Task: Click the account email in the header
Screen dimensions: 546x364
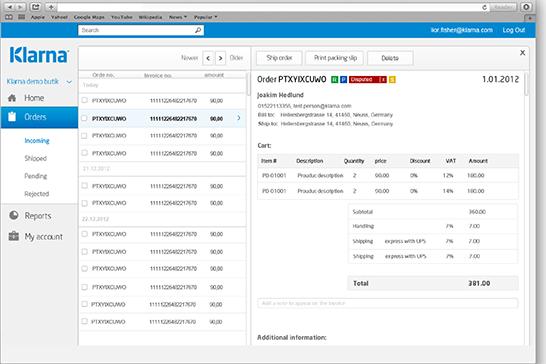Action: pos(462,30)
